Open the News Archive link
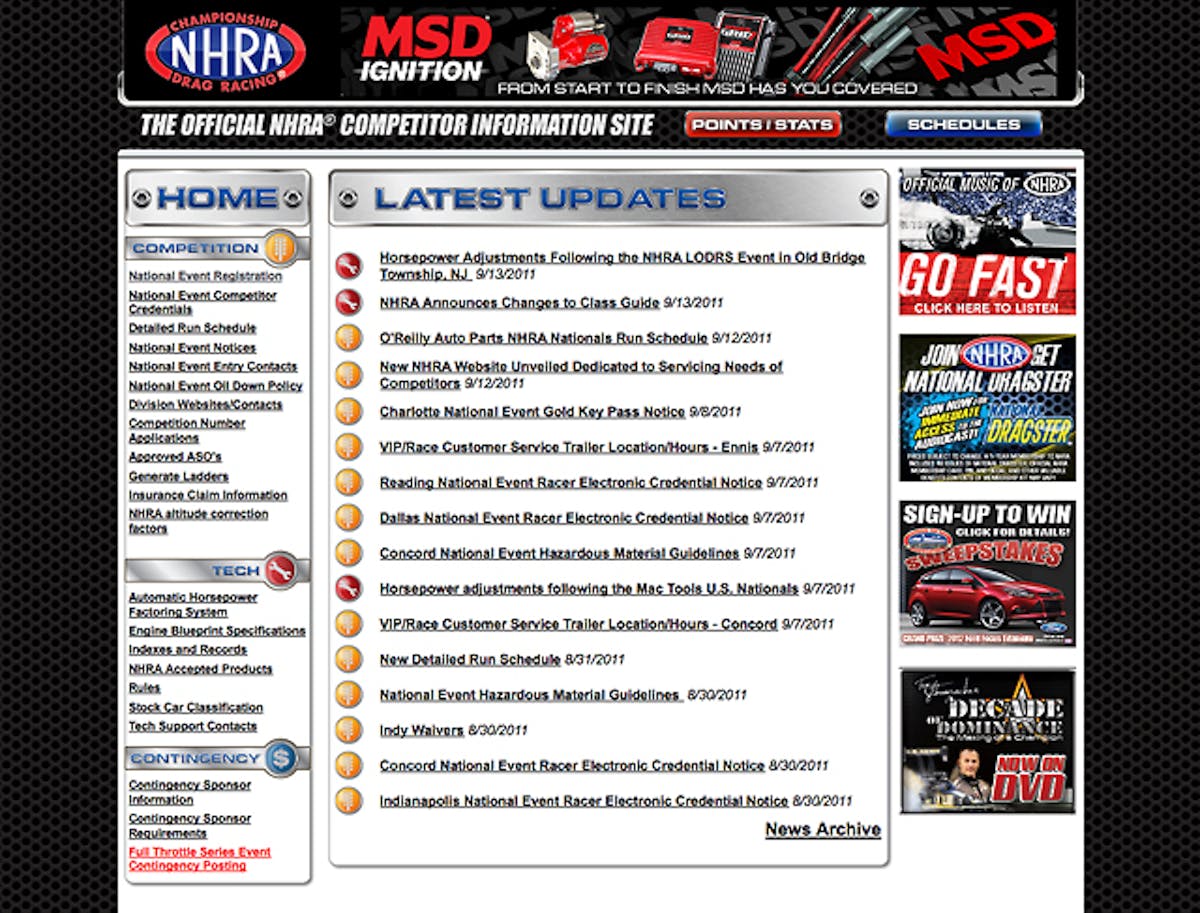 [x=822, y=829]
